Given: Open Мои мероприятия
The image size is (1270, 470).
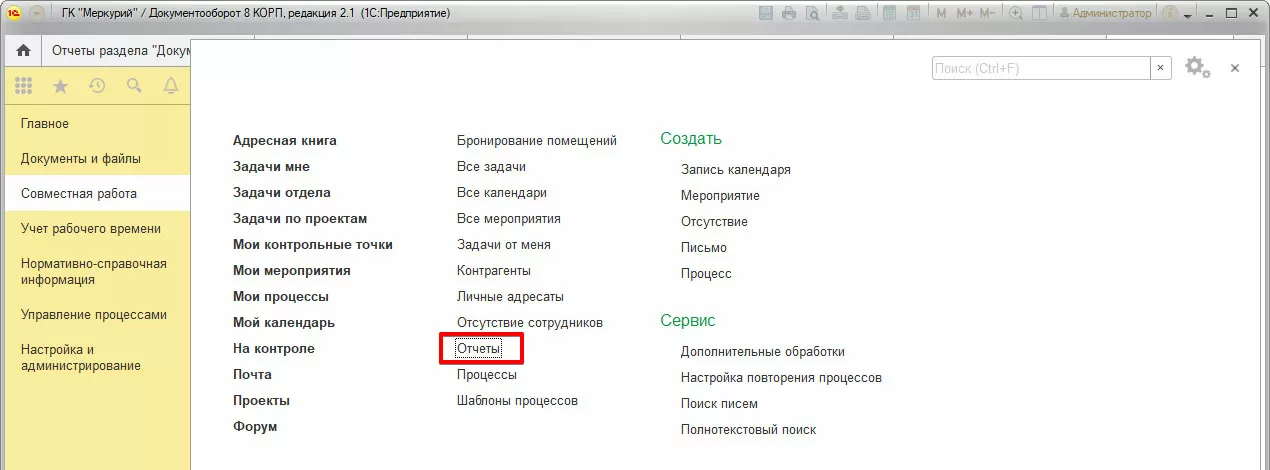Looking at the screenshot, I should point(292,271).
